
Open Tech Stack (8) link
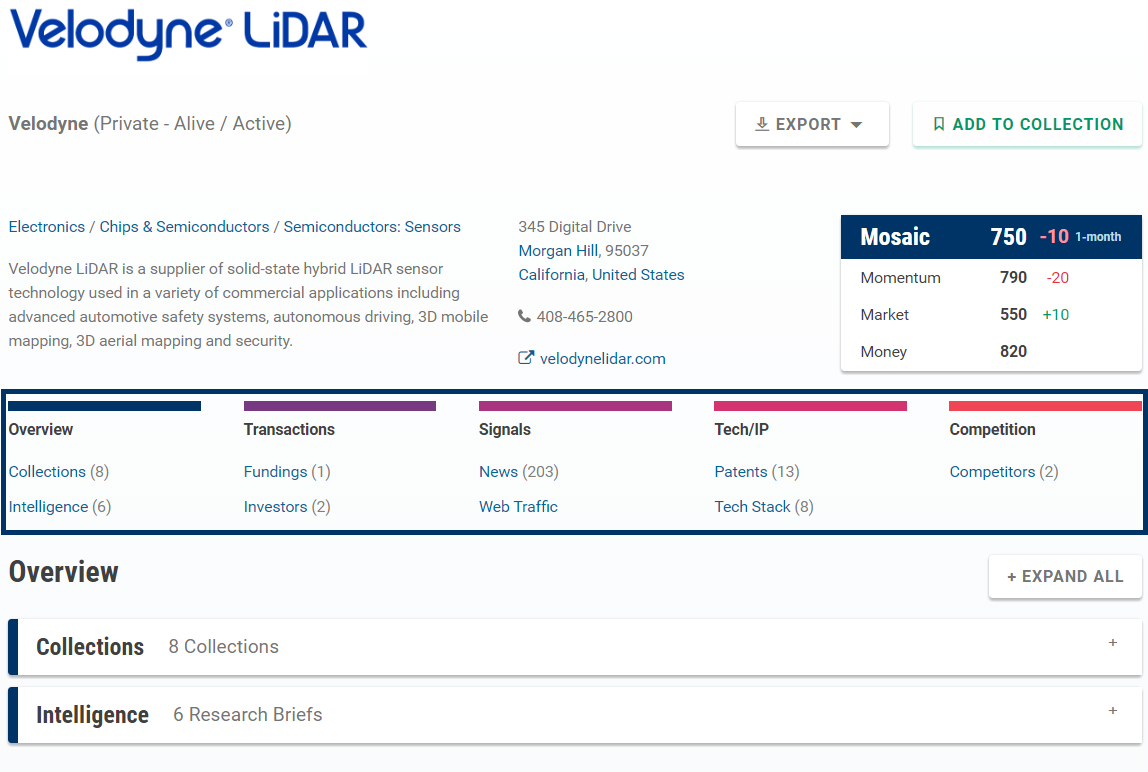coord(764,507)
